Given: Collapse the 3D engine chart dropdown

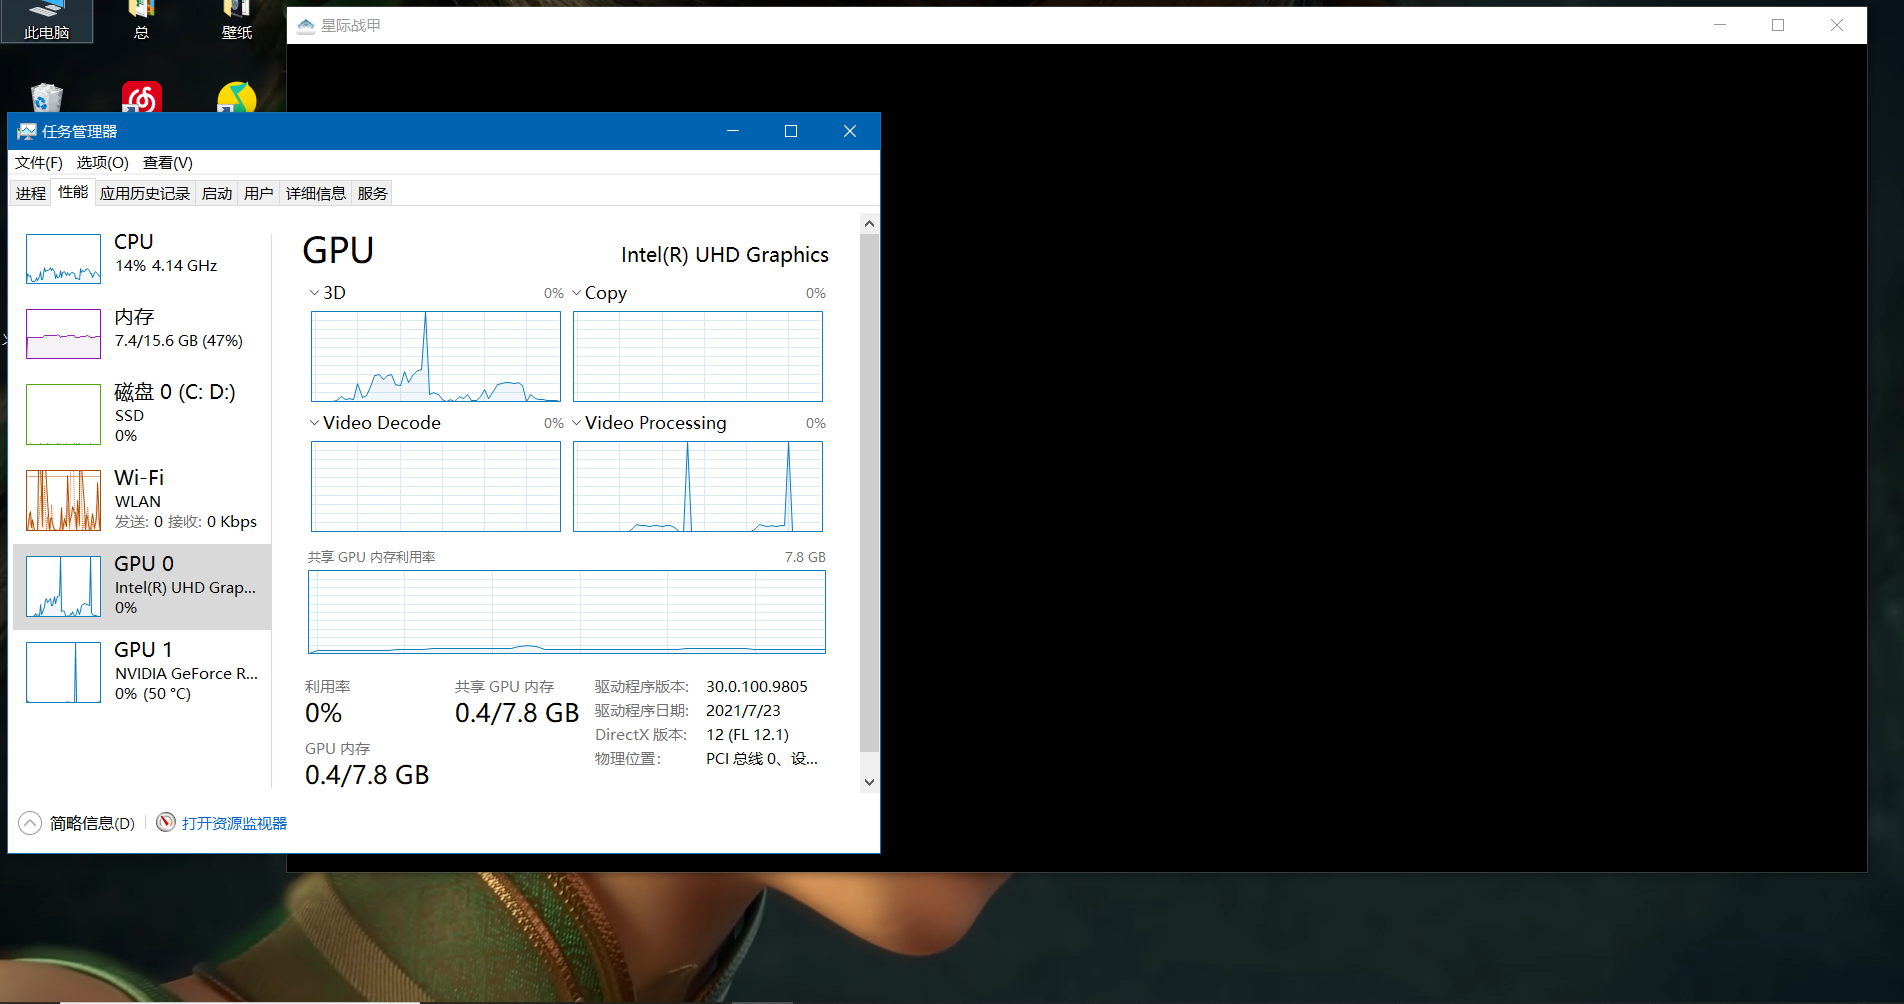Looking at the screenshot, I should pyautogui.click(x=313, y=292).
